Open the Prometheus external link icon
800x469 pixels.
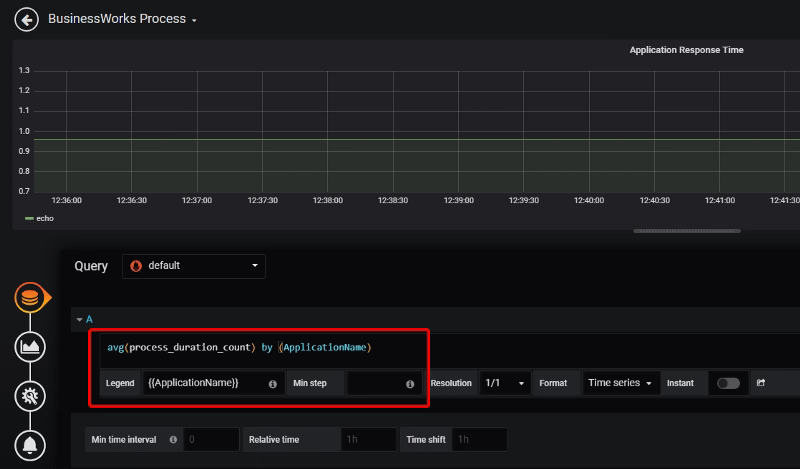pos(762,383)
